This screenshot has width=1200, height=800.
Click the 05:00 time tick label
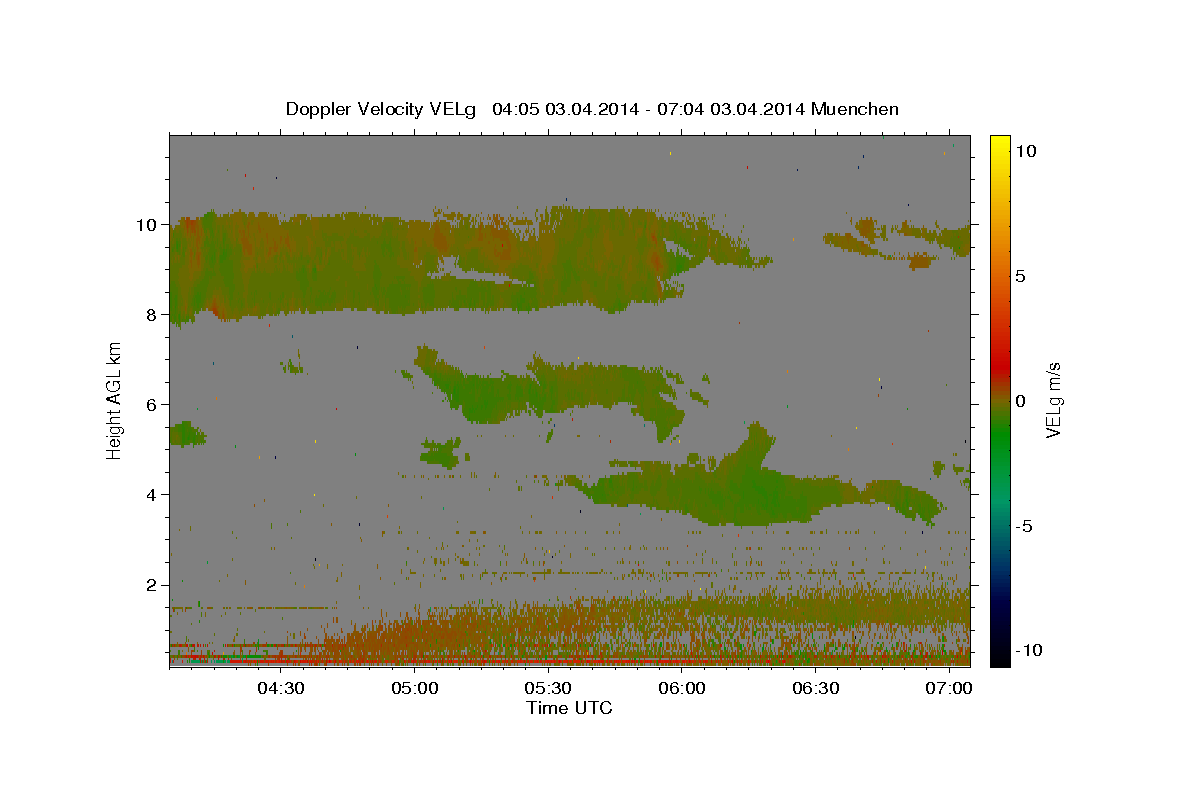click(414, 689)
